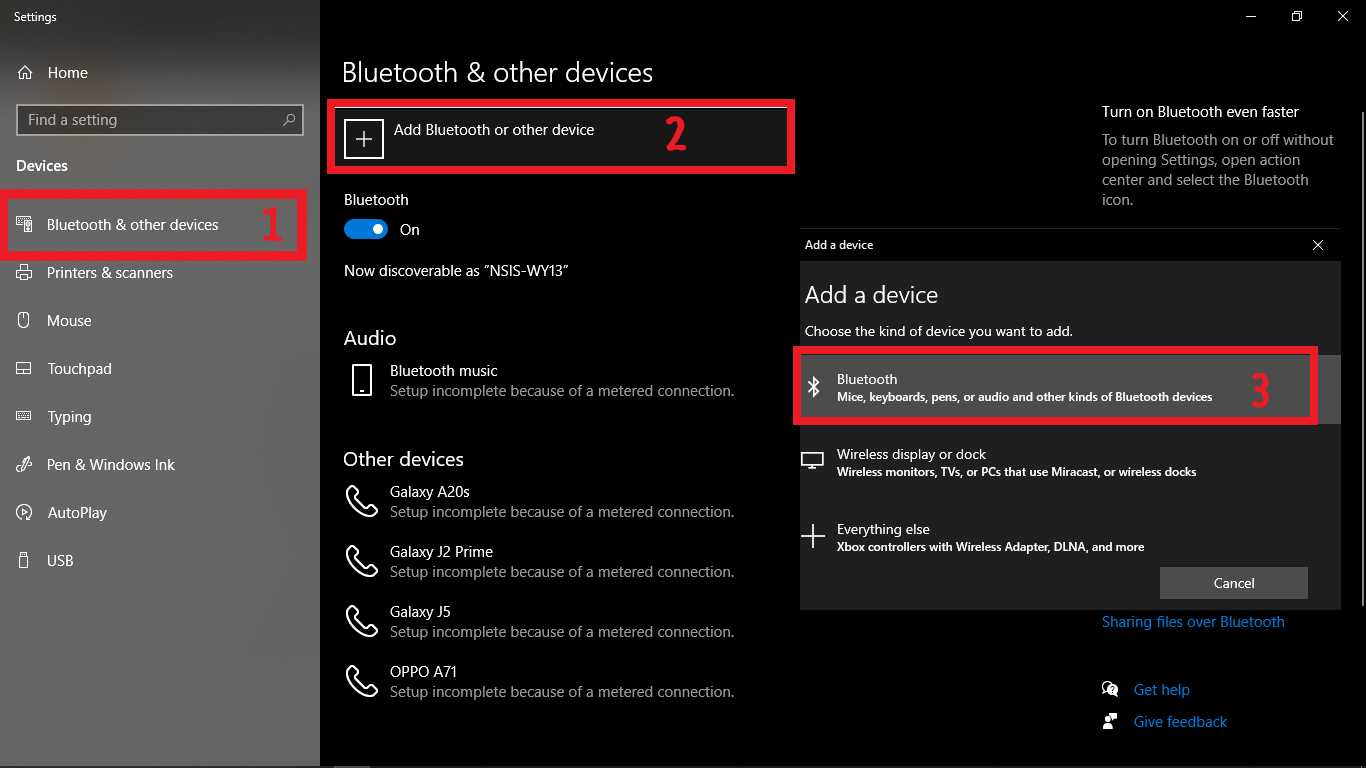Select the Bluetooth symbol in Add a device
Screen dimensions: 1366x768
(814, 387)
